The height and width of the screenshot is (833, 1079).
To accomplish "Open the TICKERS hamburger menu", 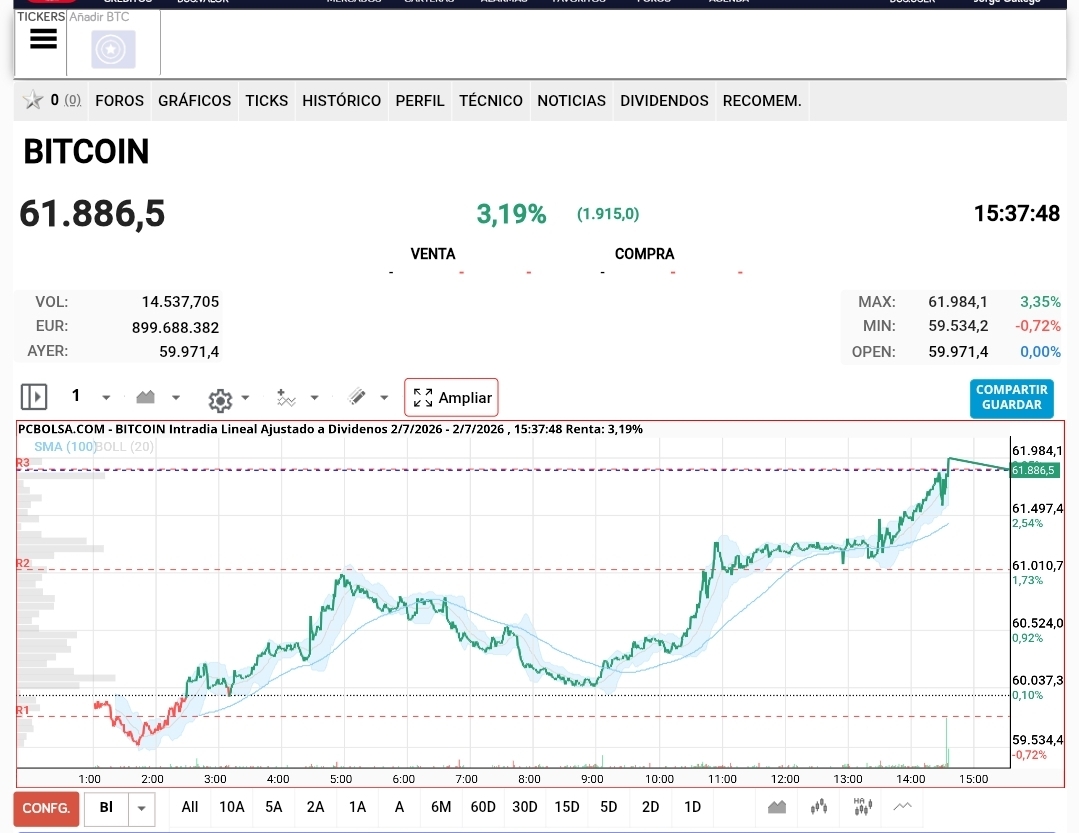I will [43, 40].
